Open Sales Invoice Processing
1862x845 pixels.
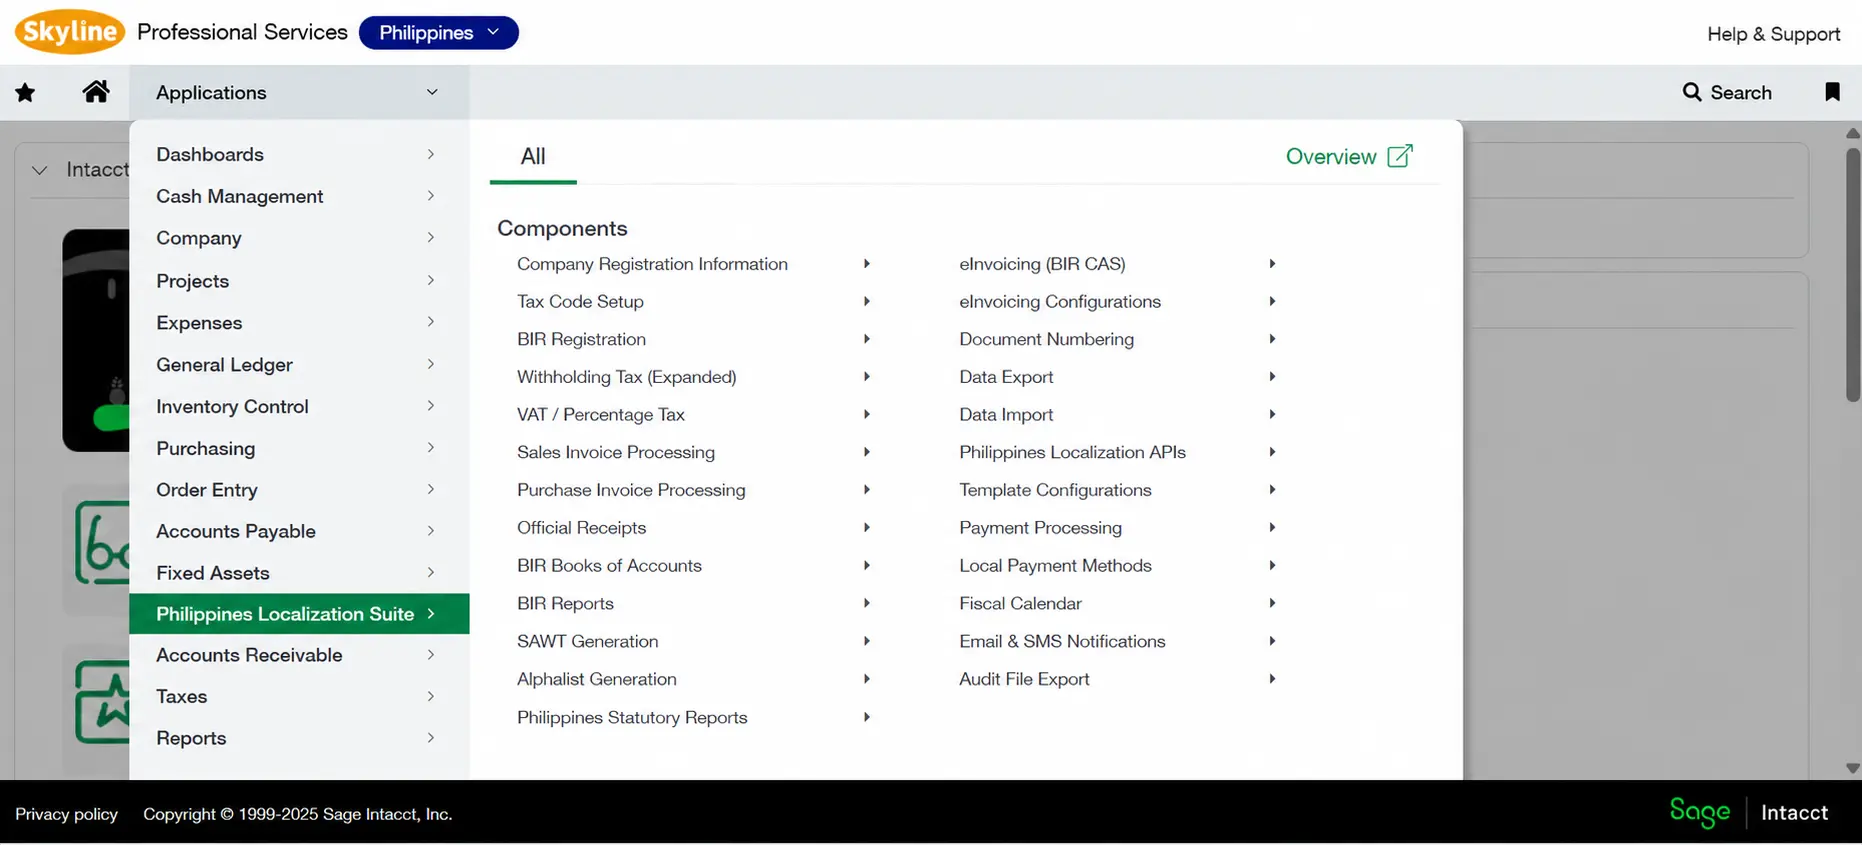pyautogui.click(x=616, y=452)
